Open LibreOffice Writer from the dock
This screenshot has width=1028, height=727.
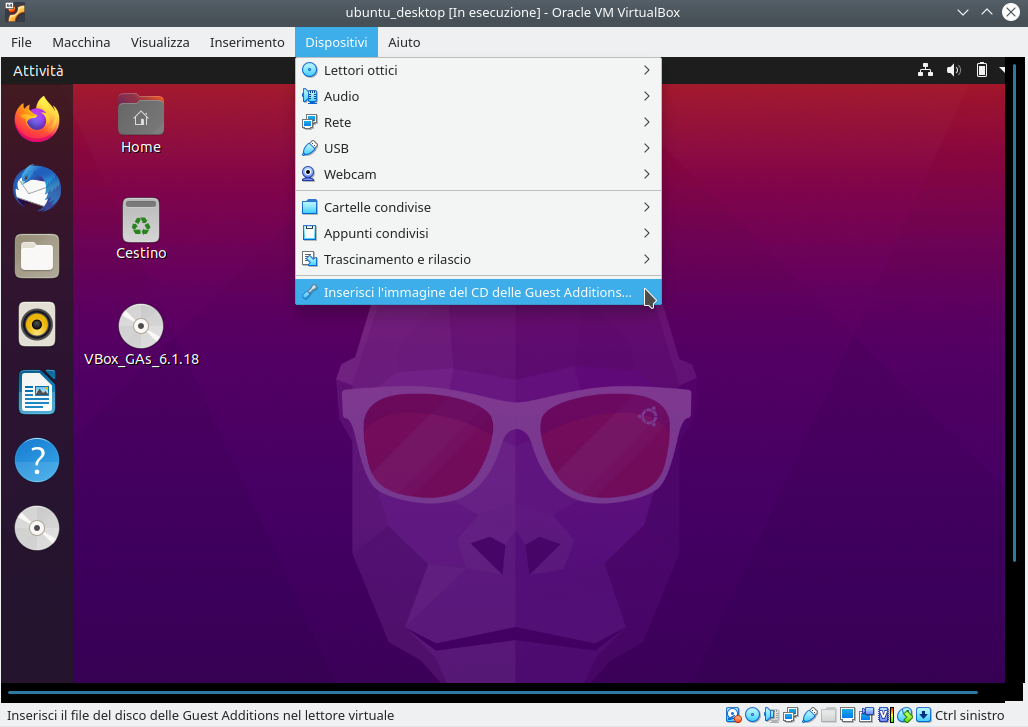click(x=37, y=392)
